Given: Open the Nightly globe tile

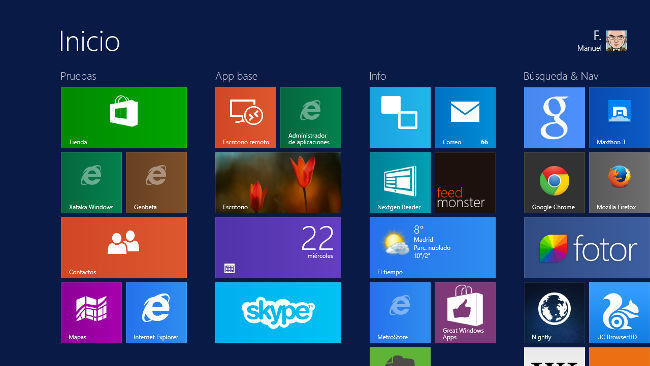Looking at the screenshot, I should [x=554, y=313].
